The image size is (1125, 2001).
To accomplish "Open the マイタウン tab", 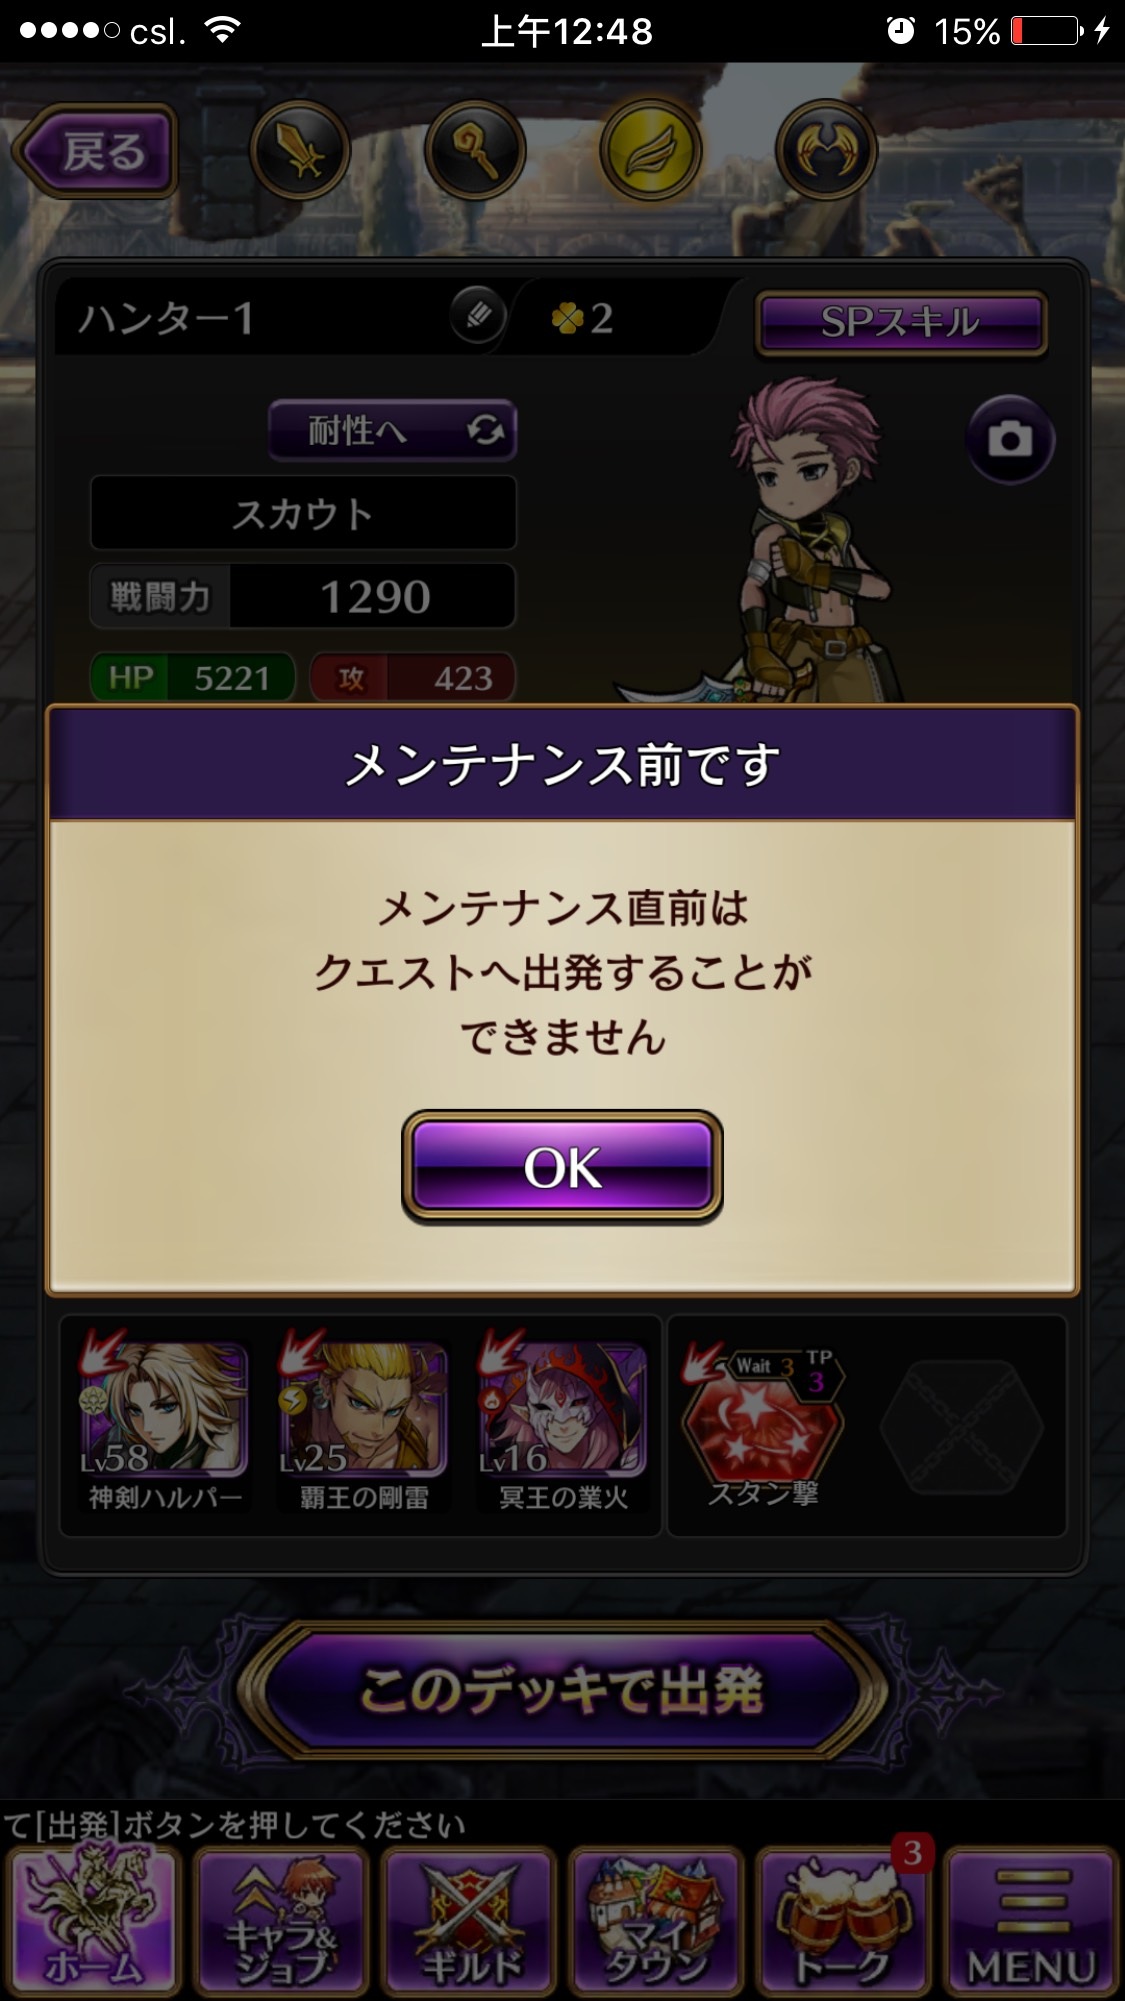I will pos(656,1921).
